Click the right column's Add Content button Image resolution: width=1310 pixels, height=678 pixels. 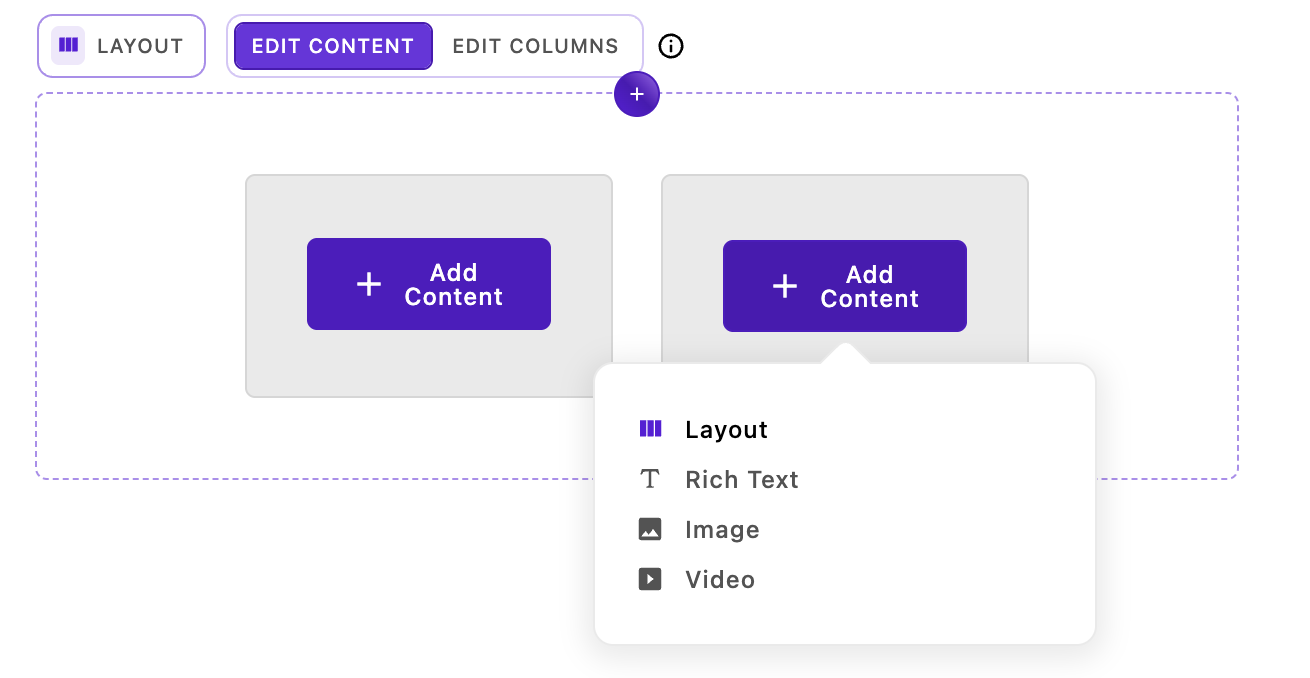pos(844,286)
